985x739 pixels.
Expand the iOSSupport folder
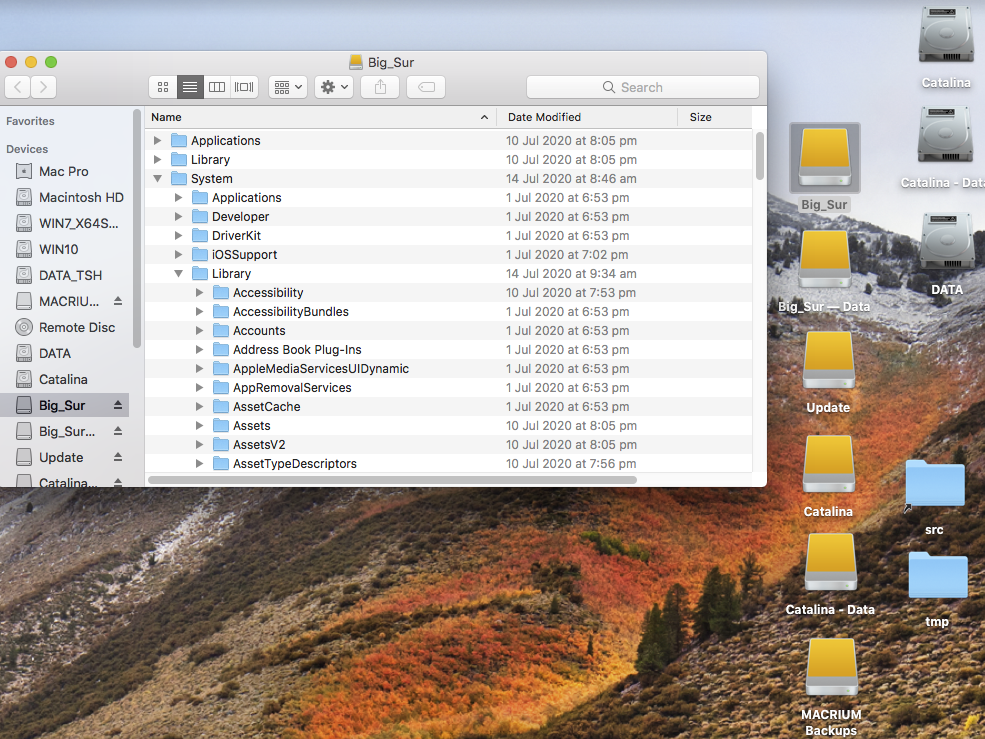click(178, 255)
